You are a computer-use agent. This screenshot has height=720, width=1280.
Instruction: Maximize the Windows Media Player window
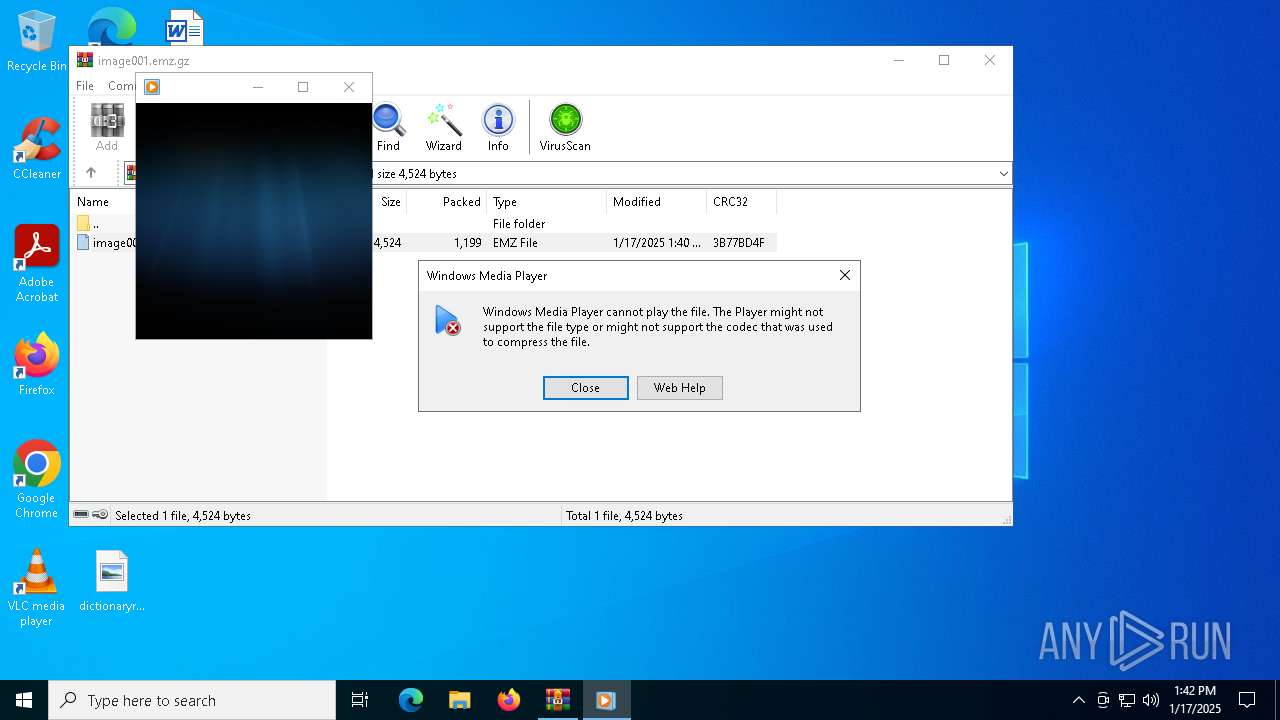(x=303, y=87)
